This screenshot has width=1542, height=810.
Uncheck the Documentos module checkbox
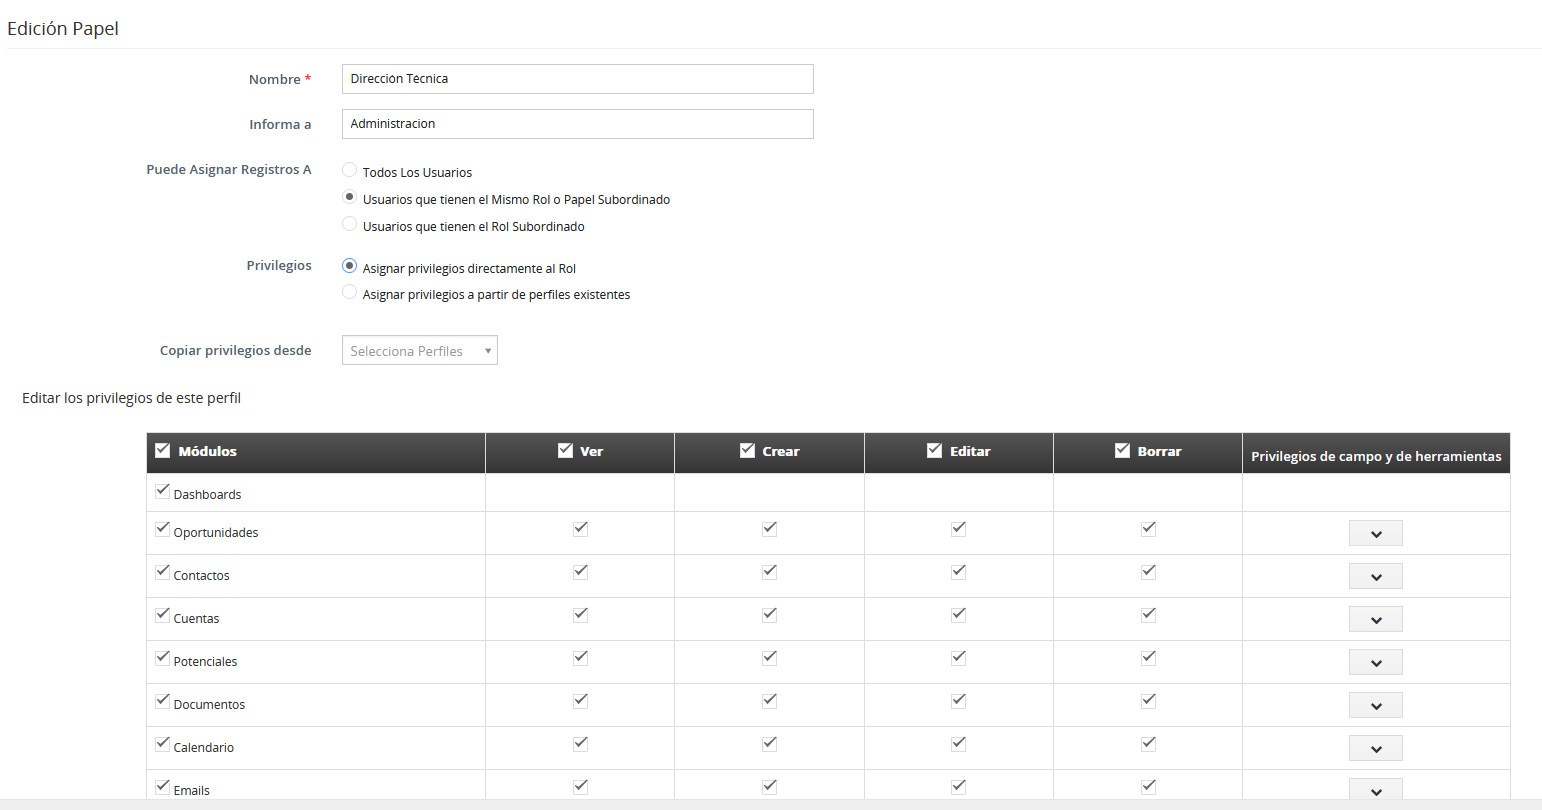click(162, 701)
